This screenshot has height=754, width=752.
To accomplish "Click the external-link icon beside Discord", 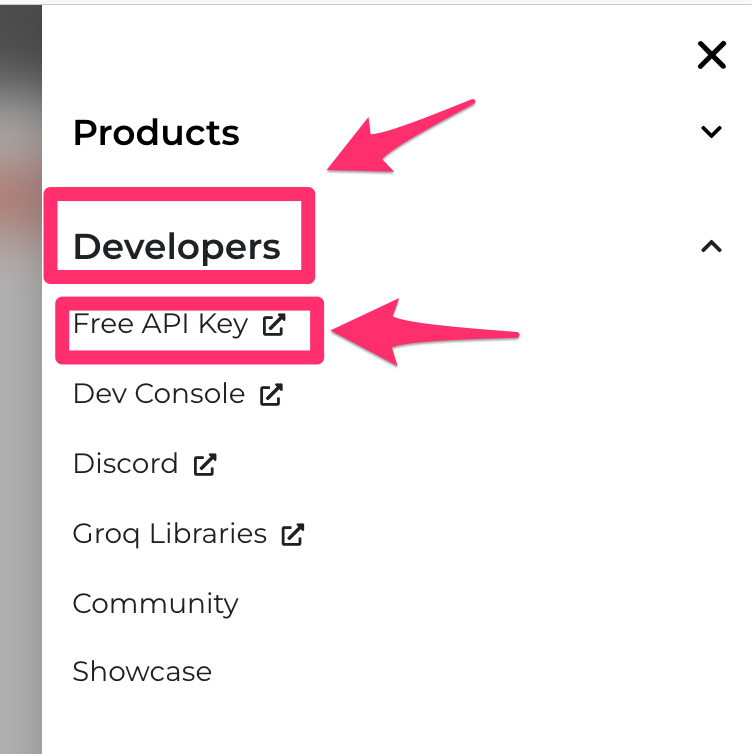I will click(x=205, y=465).
